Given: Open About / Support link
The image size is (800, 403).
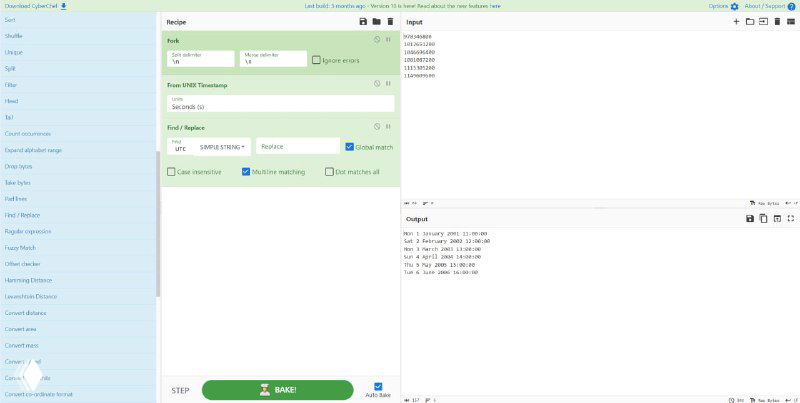Looking at the screenshot, I should click(x=765, y=6).
